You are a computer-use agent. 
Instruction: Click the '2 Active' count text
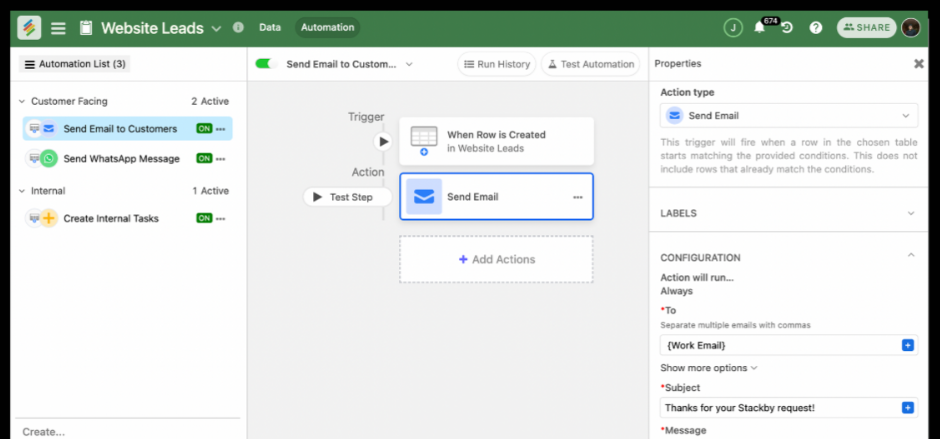click(x=210, y=101)
